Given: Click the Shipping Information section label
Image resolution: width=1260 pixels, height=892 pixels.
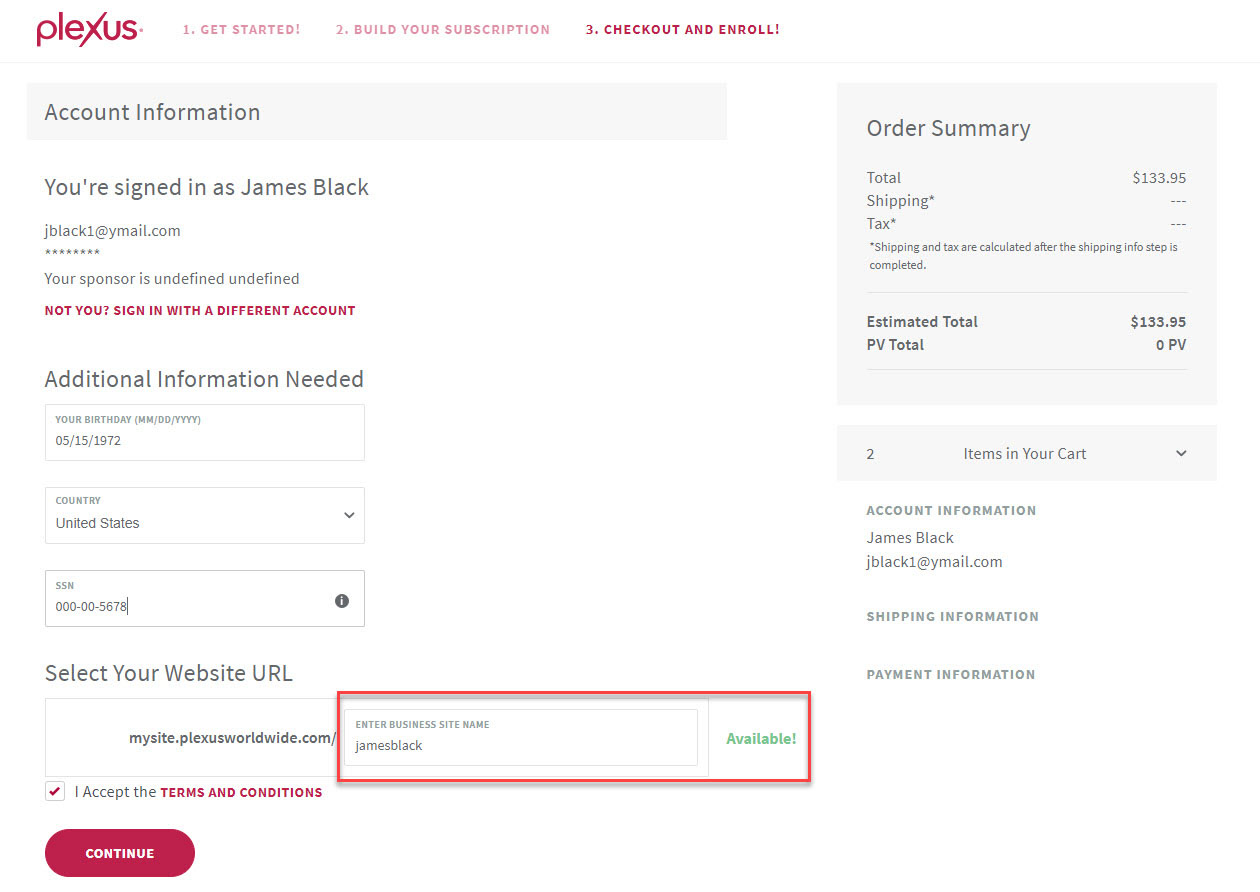Looking at the screenshot, I should (x=952, y=616).
